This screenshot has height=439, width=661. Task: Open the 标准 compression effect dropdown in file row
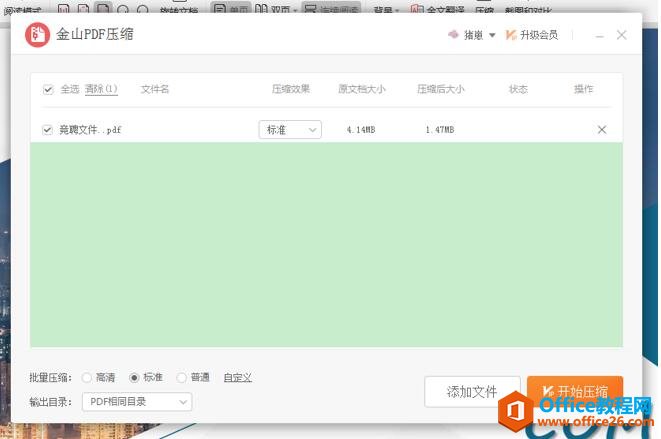290,129
